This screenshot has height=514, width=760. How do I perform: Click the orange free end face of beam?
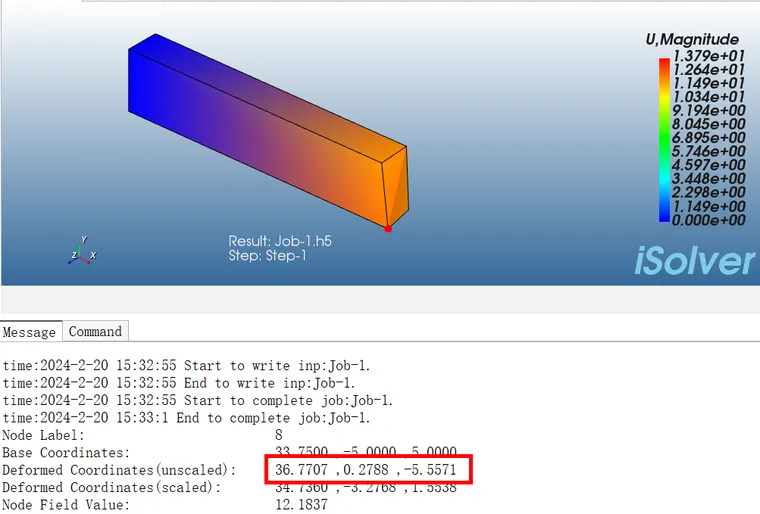395,187
